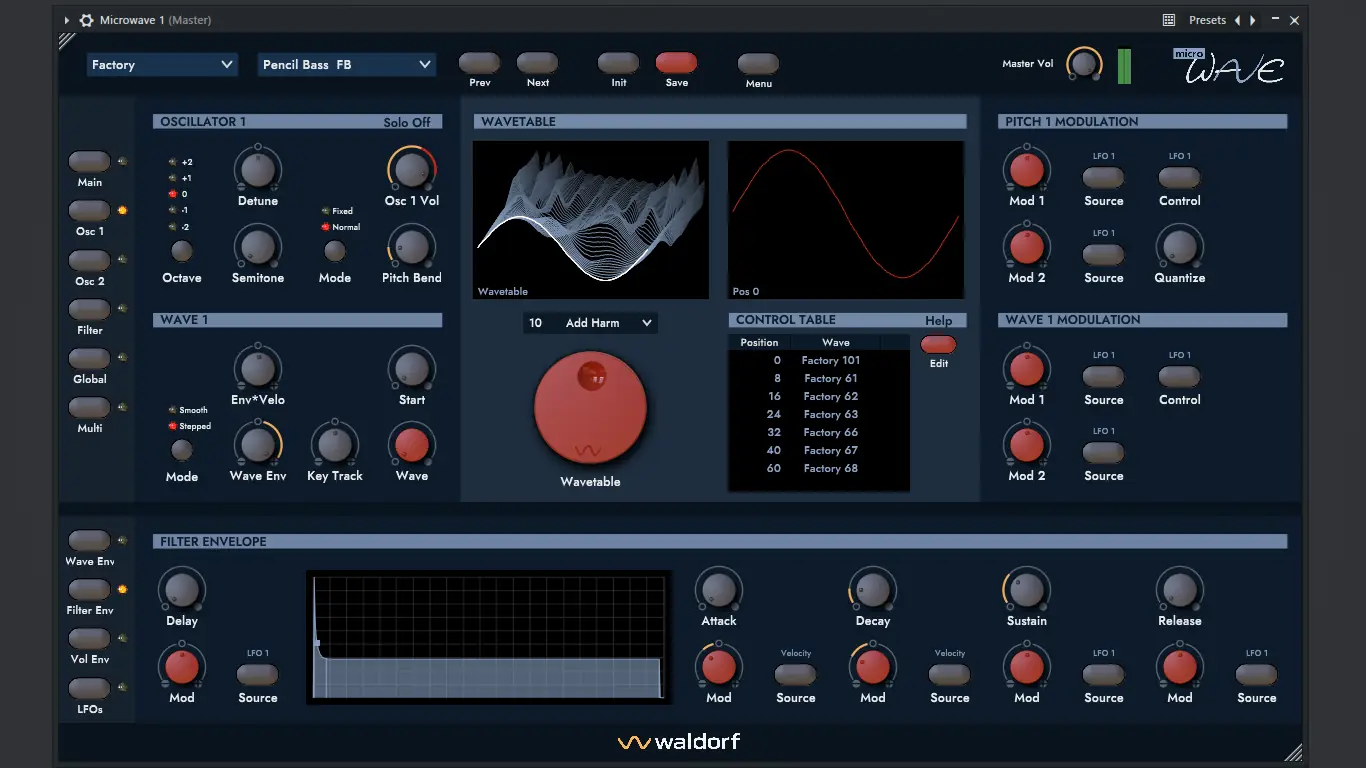Click the red Save button
This screenshot has width=1366, height=768.
tap(677, 63)
